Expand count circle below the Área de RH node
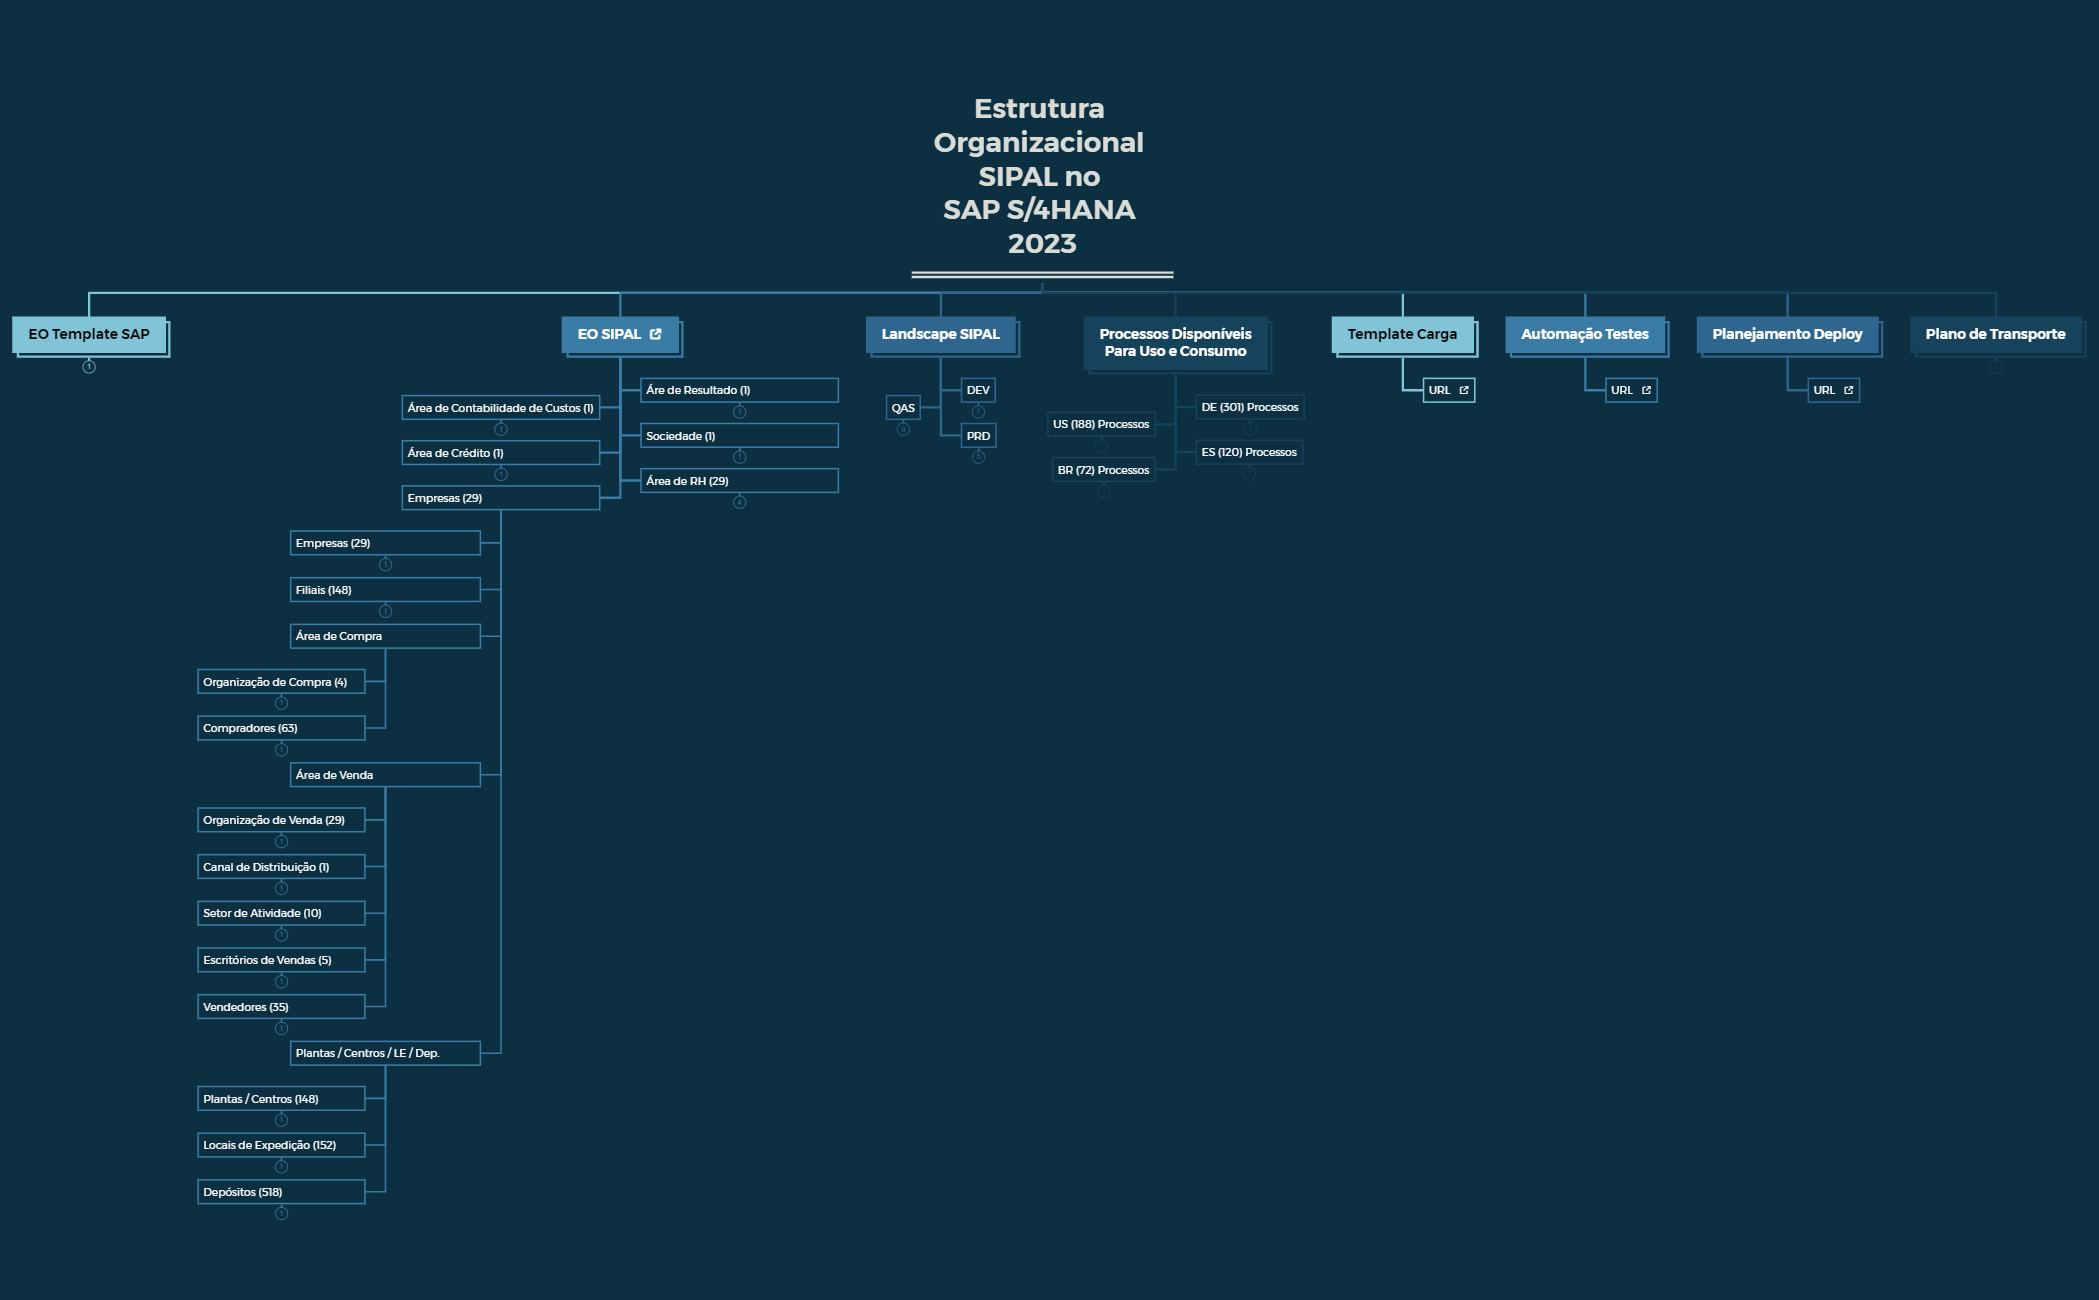The image size is (2099, 1300). pyautogui.click(x=739, y=503)
